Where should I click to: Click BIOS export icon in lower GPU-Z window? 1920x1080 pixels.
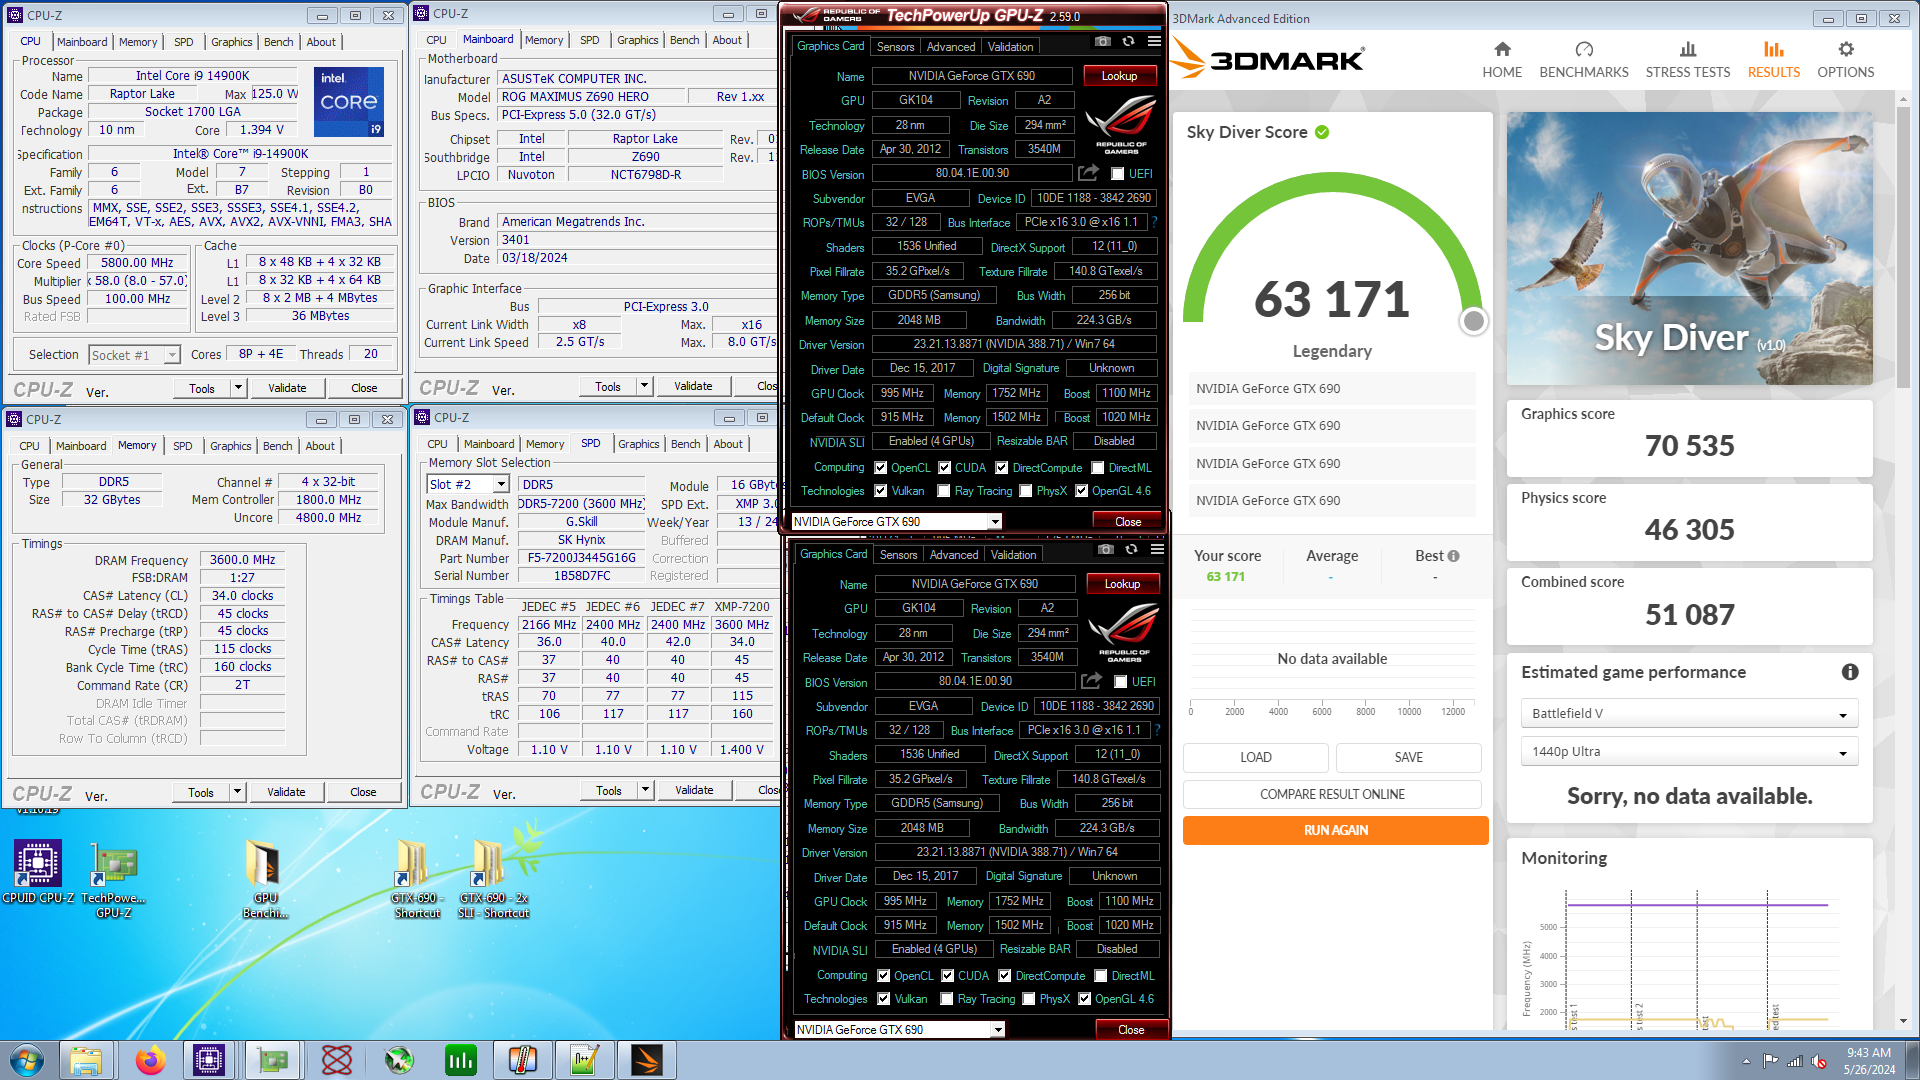pyautogui.click(x=1091, y=680)
